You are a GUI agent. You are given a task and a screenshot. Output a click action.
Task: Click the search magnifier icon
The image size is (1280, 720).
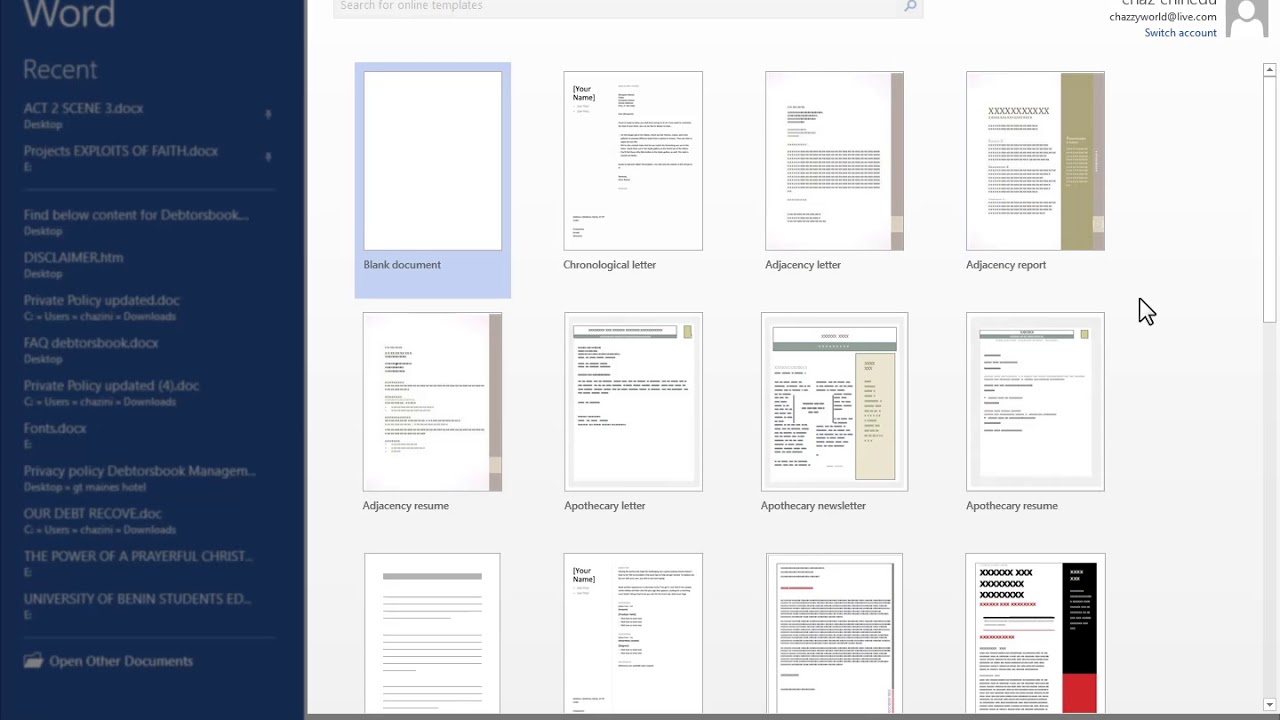pos(910,6)
